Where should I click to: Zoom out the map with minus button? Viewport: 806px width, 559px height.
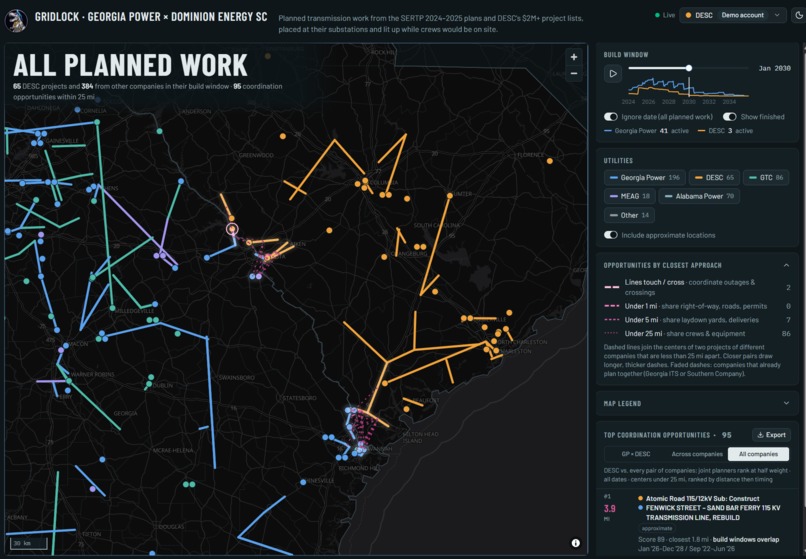[574, 74]
